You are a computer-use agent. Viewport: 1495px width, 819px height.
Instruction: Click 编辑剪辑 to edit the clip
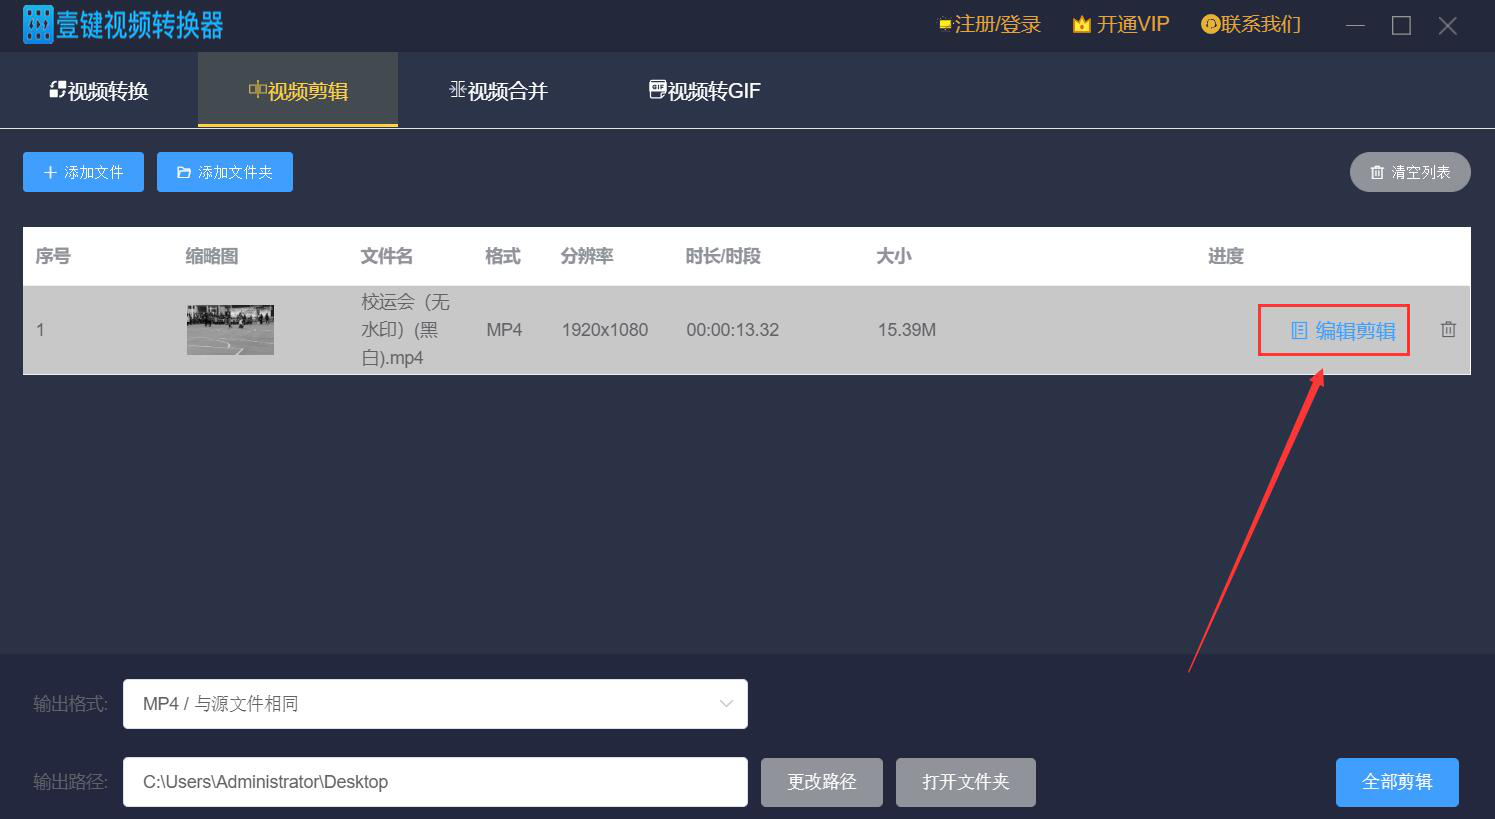tap(1343, 331)
